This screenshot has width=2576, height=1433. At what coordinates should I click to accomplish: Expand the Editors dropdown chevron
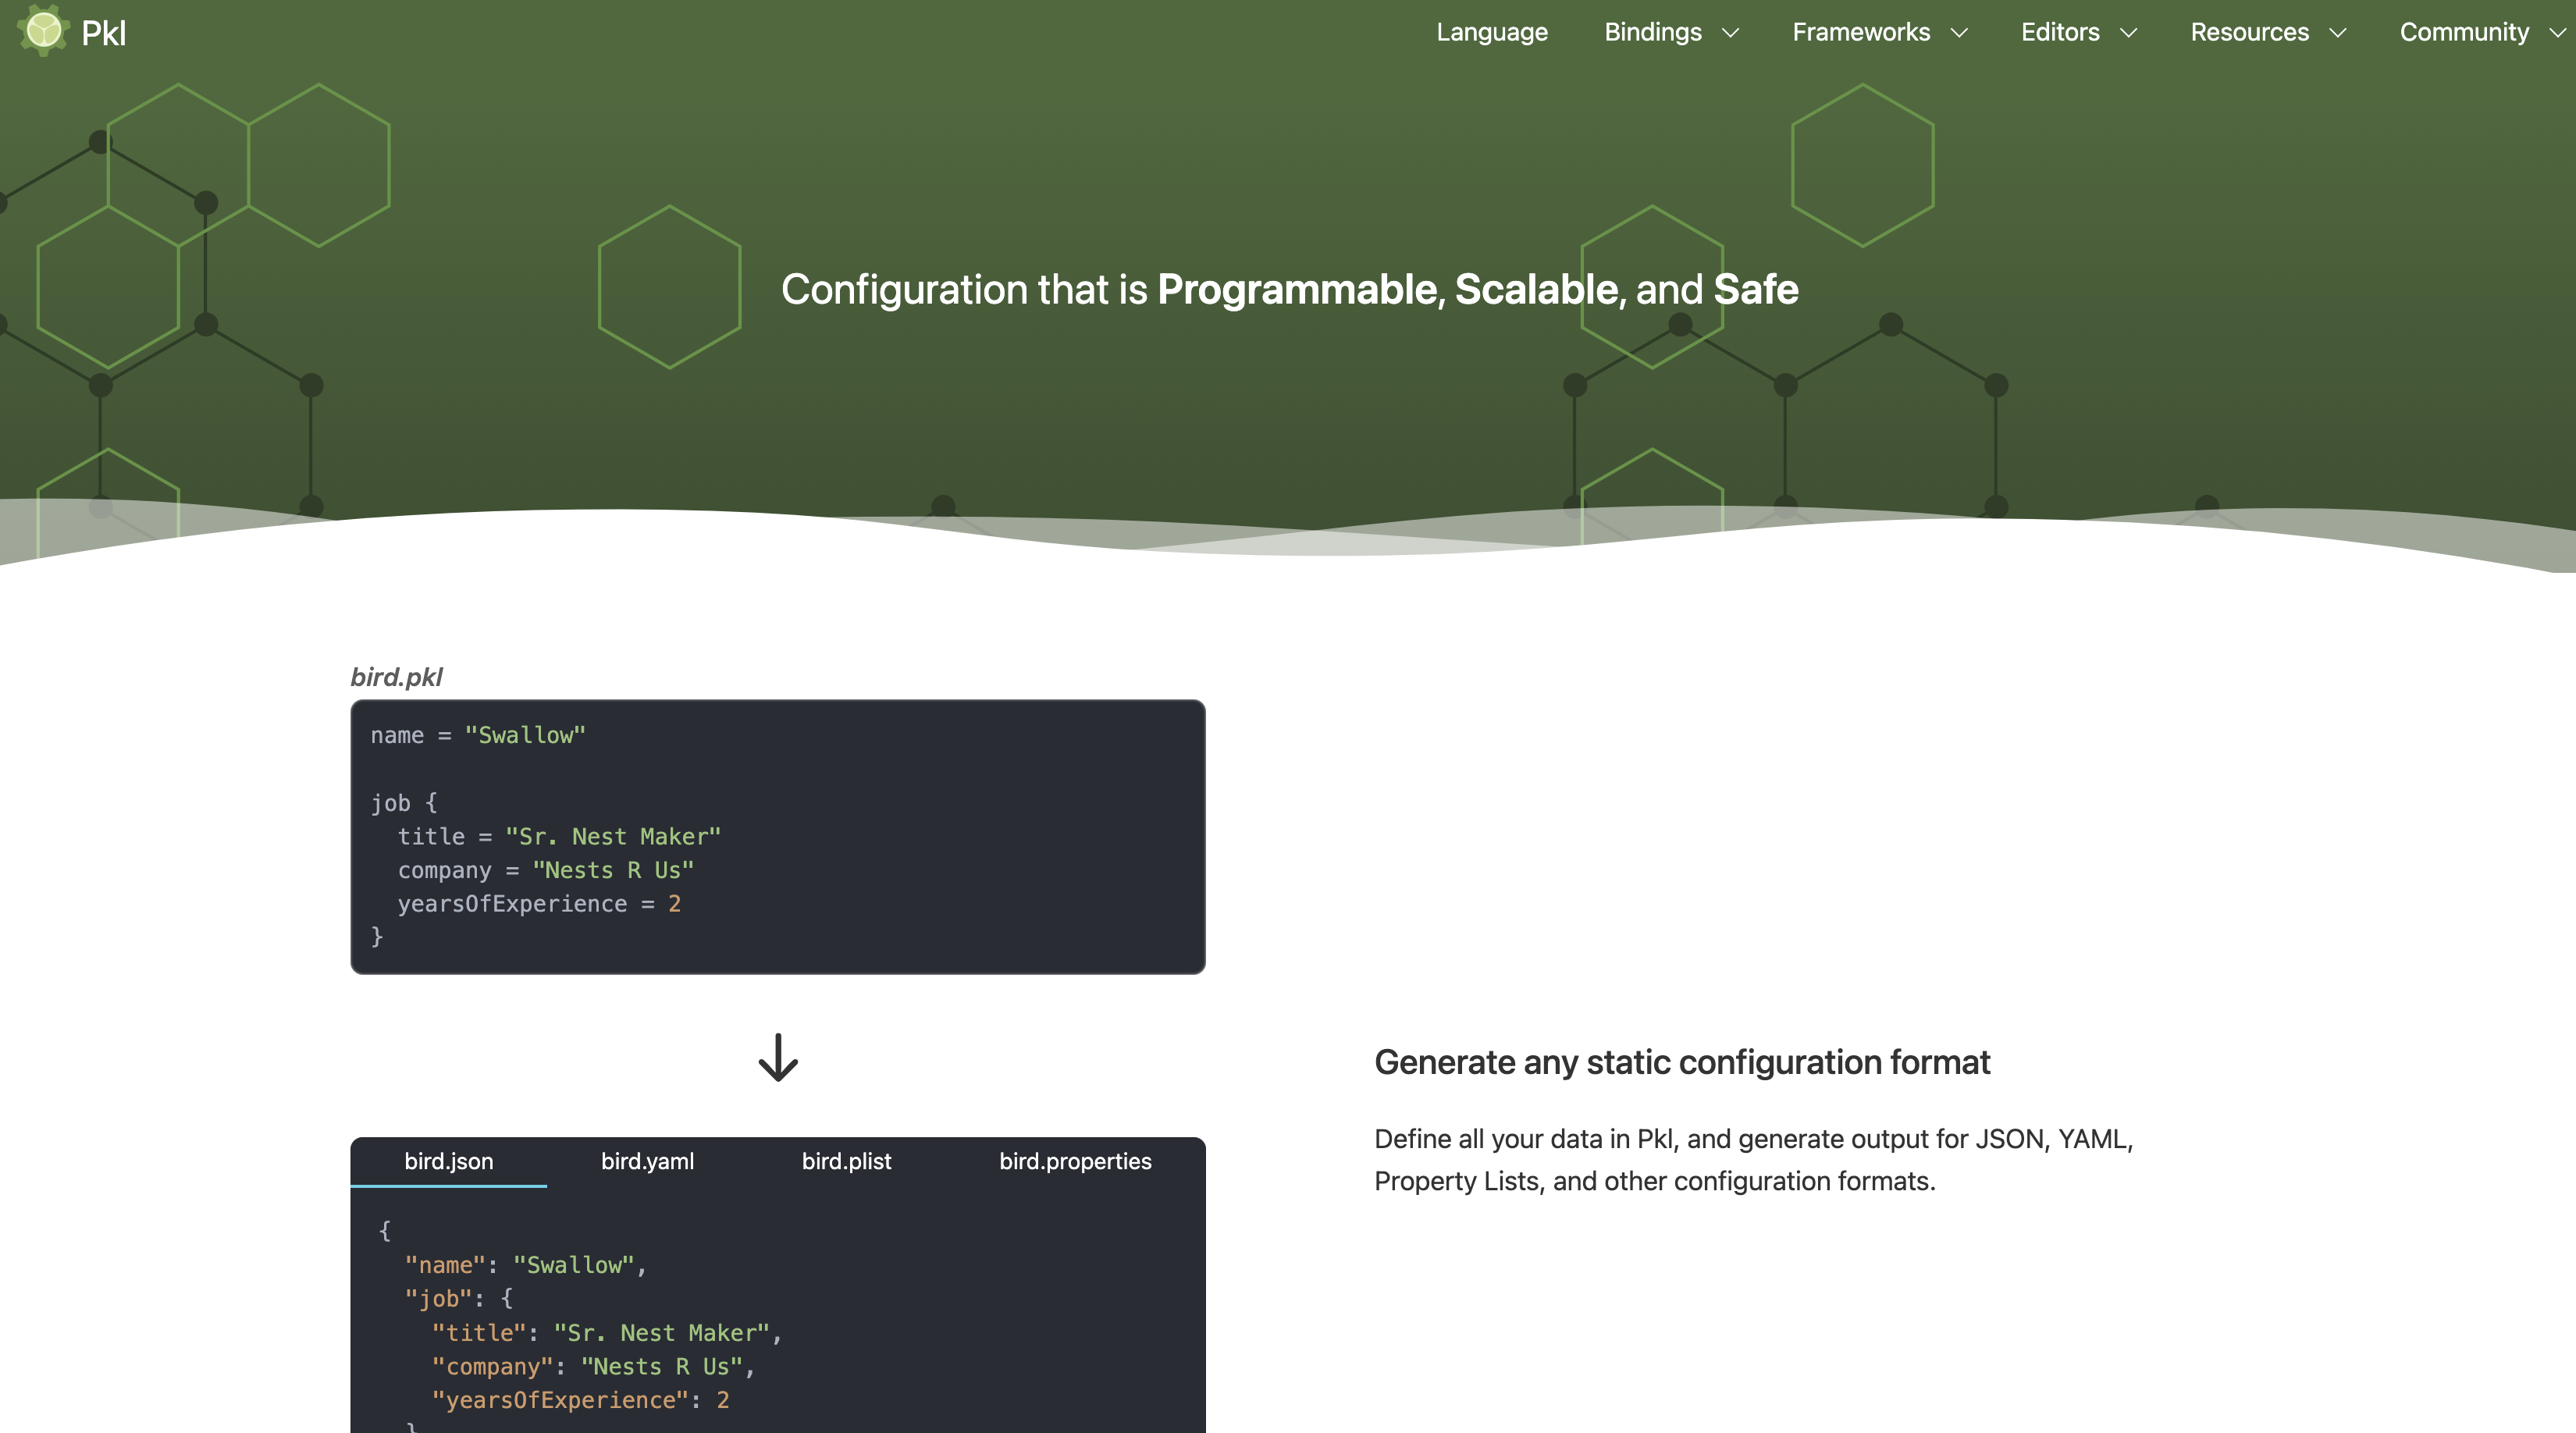point(2128,33)
